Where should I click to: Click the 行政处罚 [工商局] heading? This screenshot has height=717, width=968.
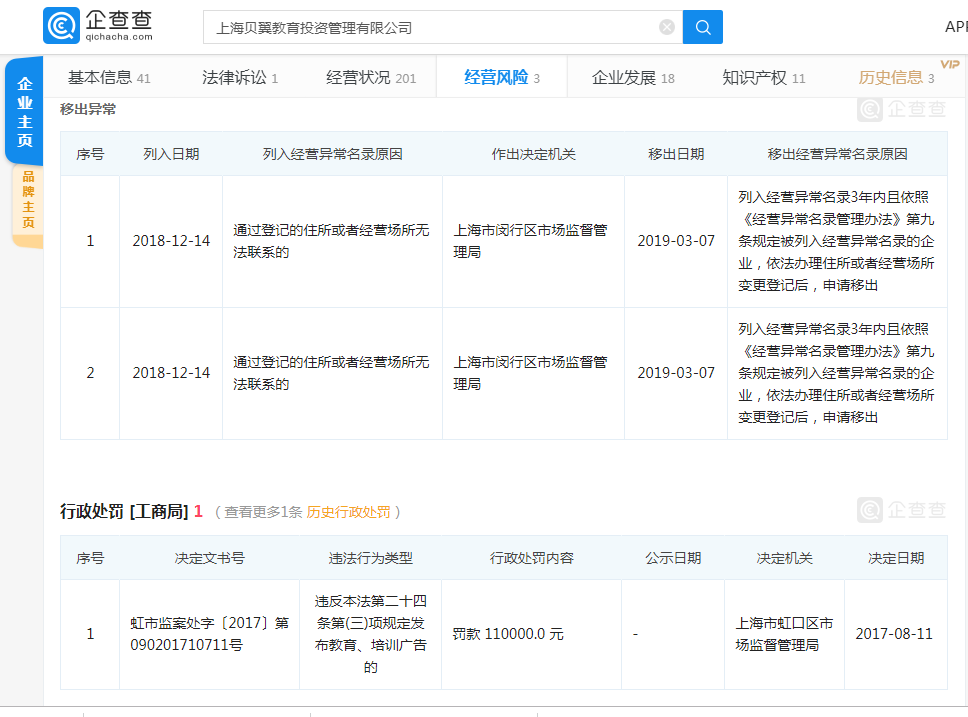pyautogui.click(x=123, y=511)
